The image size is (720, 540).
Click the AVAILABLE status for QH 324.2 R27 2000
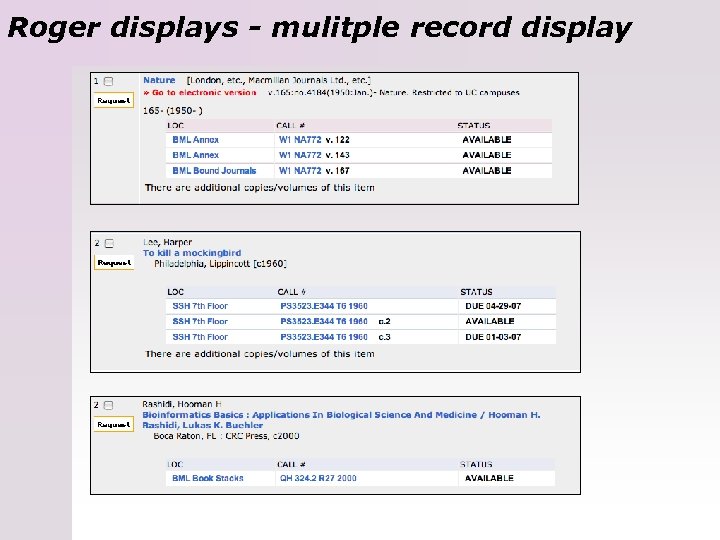[x=489, y=478]
